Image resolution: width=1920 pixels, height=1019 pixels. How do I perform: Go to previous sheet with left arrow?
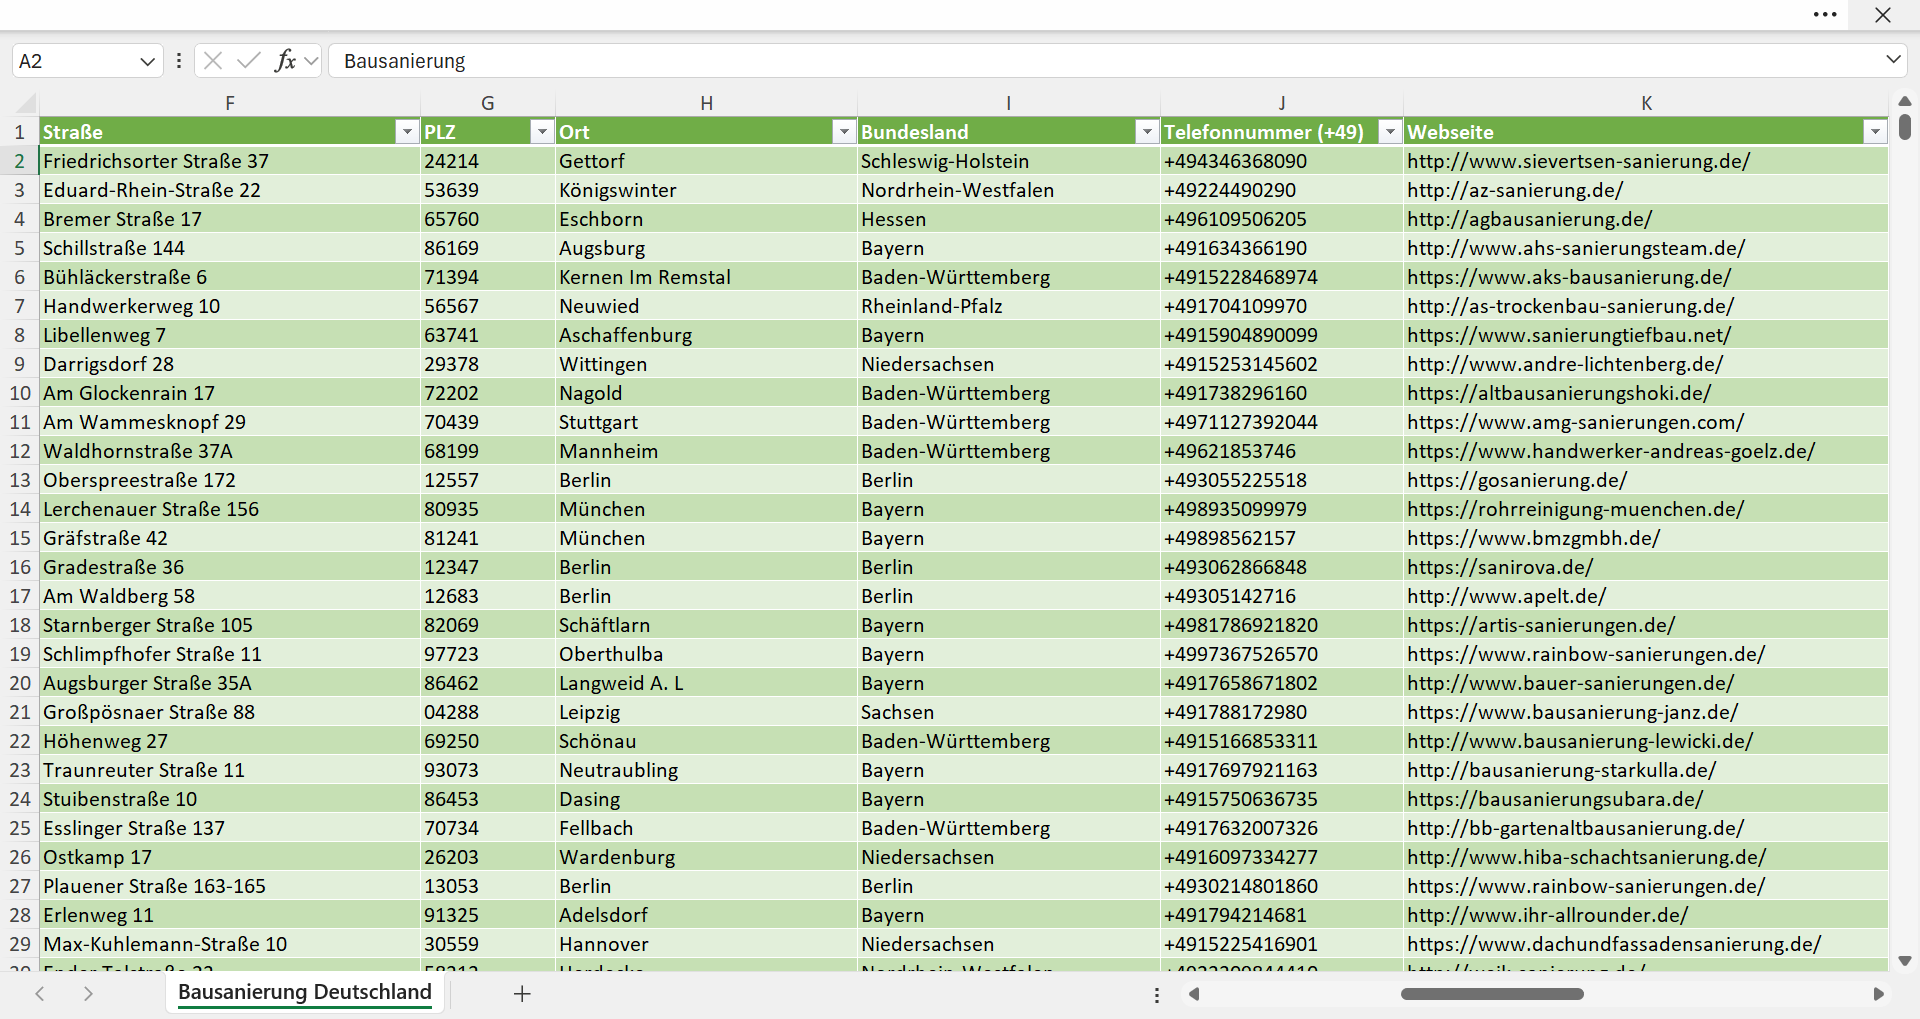point(40,993)
